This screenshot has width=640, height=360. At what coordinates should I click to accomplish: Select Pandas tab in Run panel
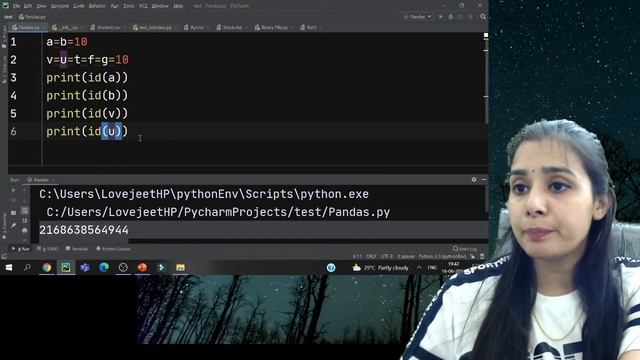pos(40,180)
